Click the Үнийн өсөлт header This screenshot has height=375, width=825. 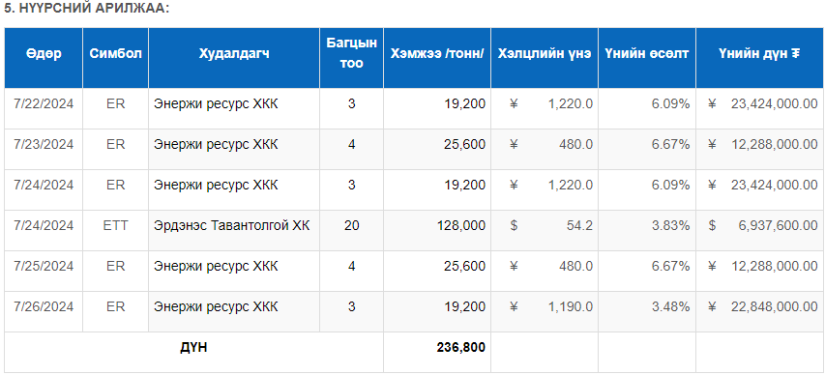click(x=647, y=58)
